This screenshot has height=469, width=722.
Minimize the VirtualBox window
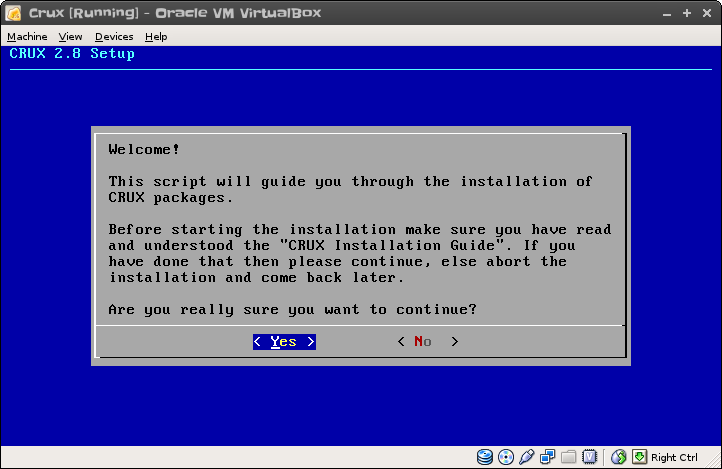[666, 13]
